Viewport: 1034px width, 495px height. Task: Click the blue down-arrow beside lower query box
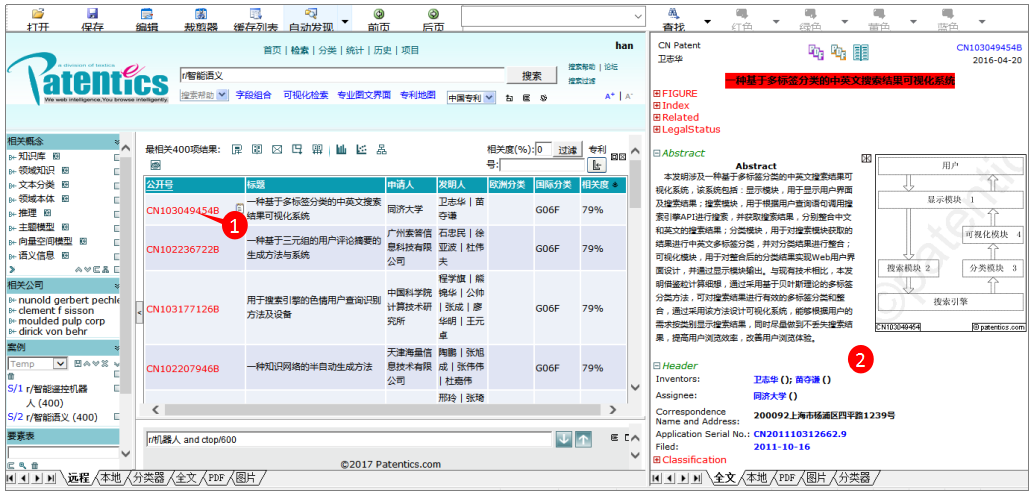564,440
